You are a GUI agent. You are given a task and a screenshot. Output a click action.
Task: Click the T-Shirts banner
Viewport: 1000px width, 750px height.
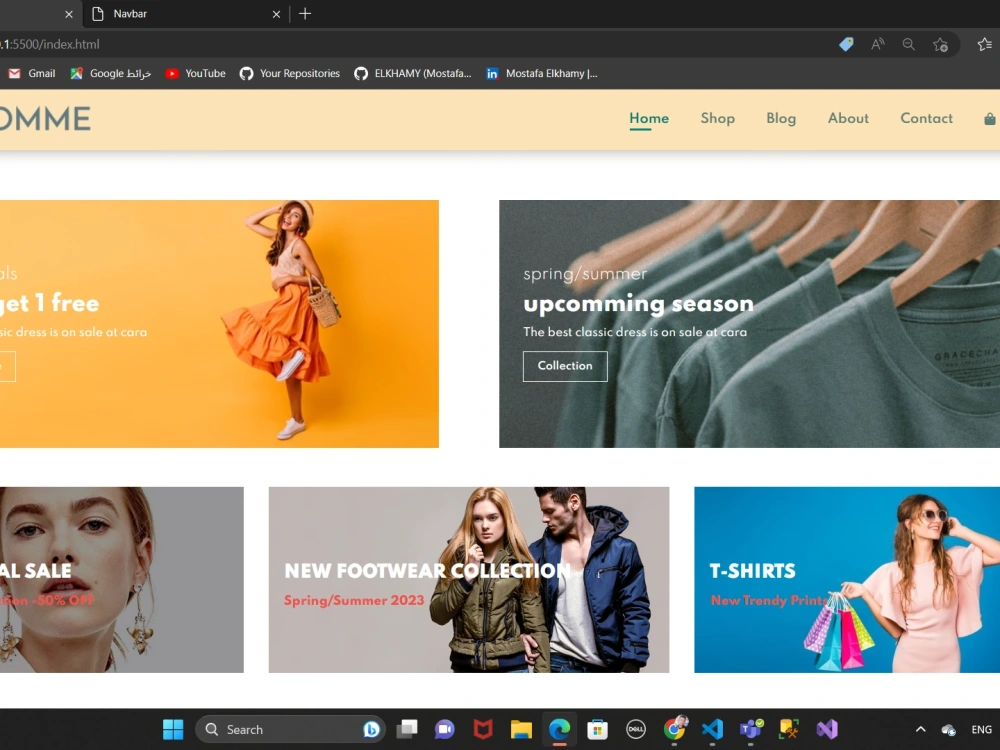pyautogui.click(x=847, y=580)
